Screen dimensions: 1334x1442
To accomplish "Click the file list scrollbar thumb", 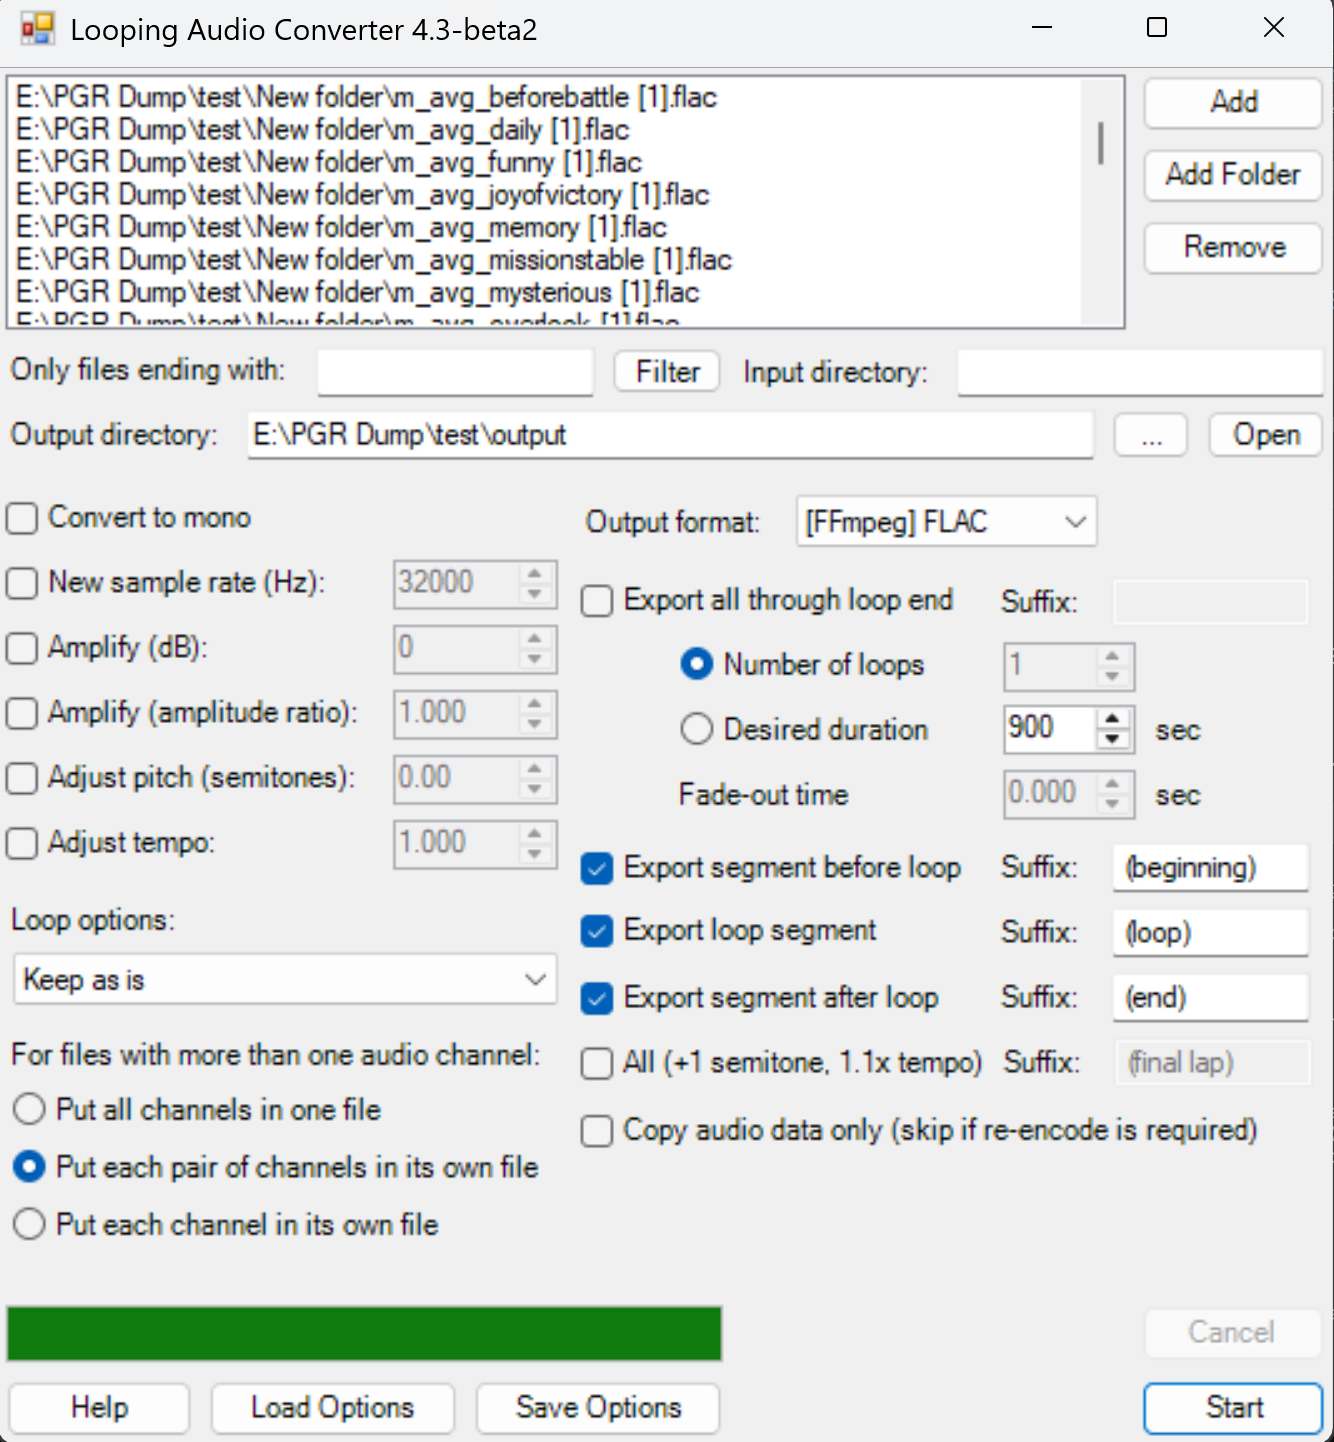I will click(x=1101, y=143).
